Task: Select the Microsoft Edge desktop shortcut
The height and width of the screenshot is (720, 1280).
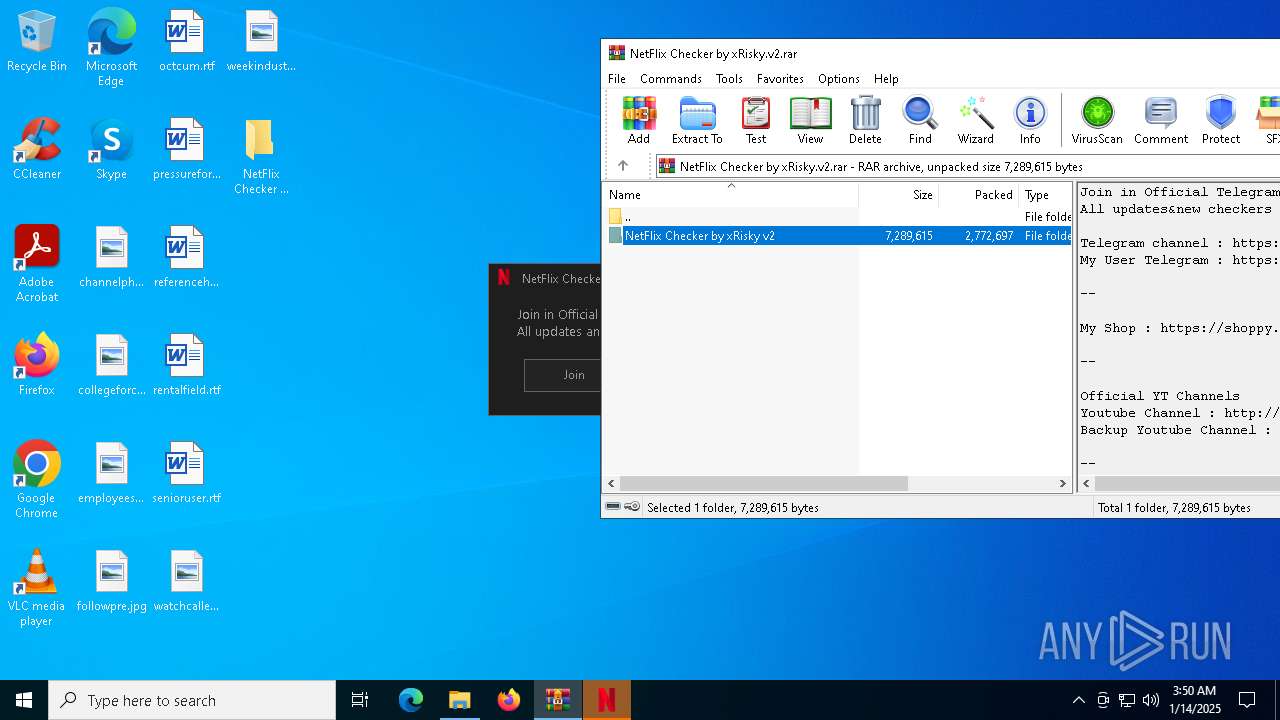Action: coord(111,47)
